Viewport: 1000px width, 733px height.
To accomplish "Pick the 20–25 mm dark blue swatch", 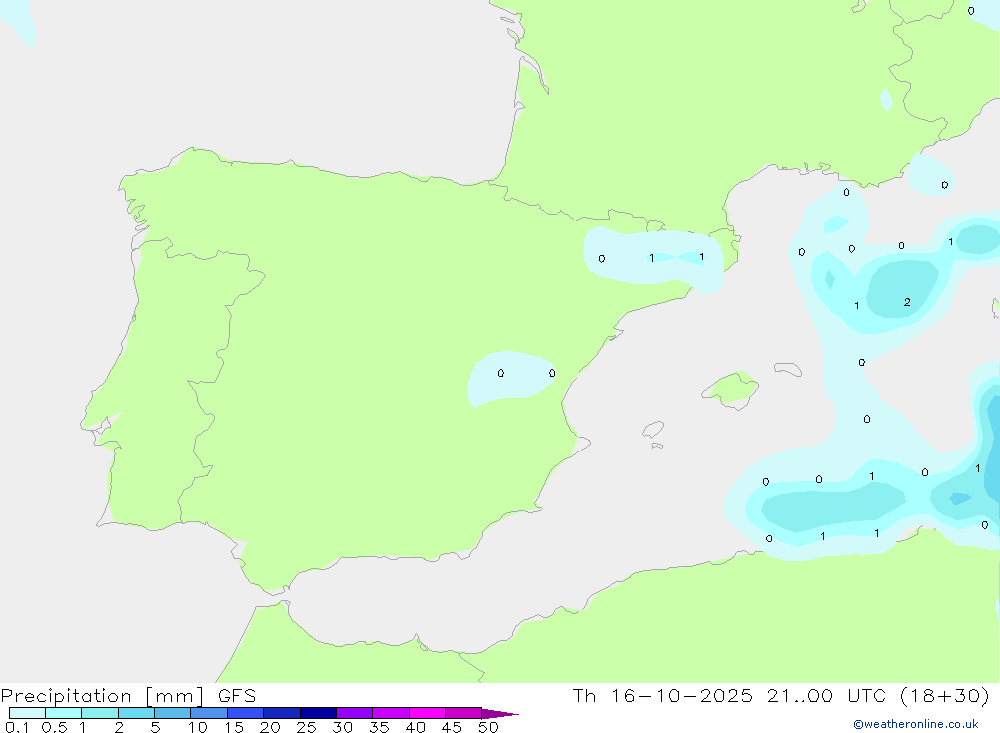I will pos(281,713).
